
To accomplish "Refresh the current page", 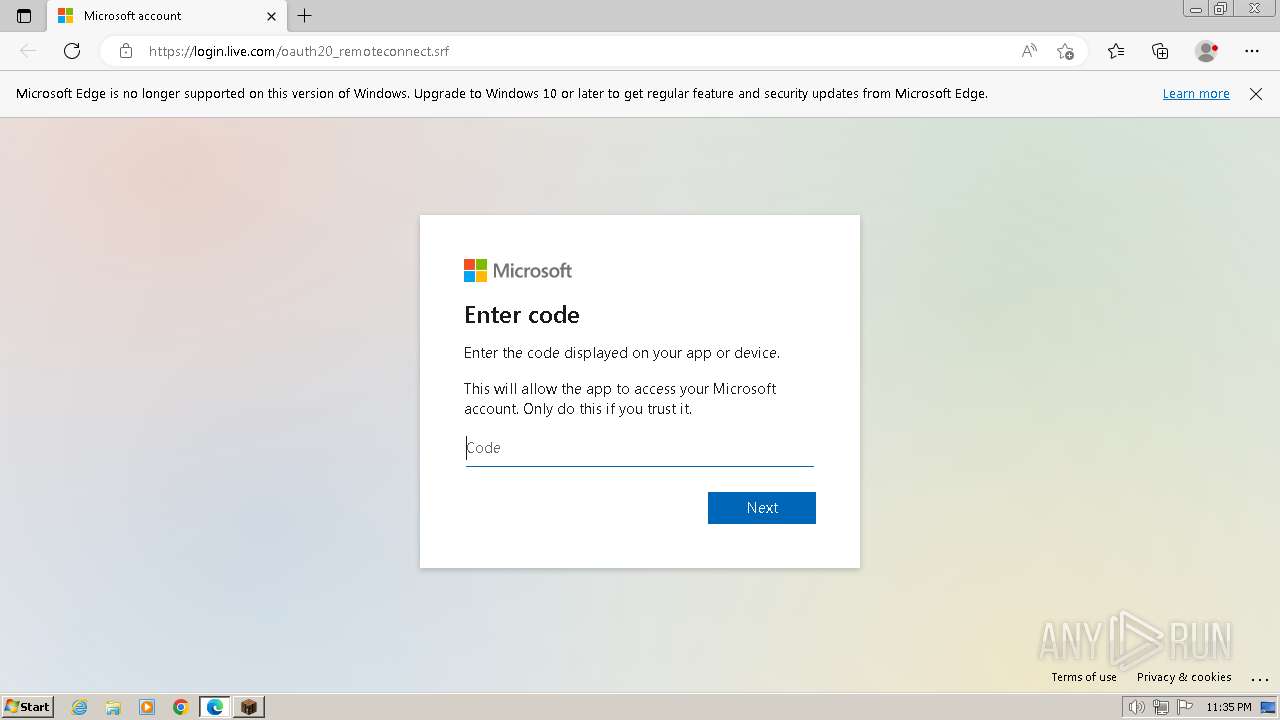I will pyautogui.click(x=72, y=51).
